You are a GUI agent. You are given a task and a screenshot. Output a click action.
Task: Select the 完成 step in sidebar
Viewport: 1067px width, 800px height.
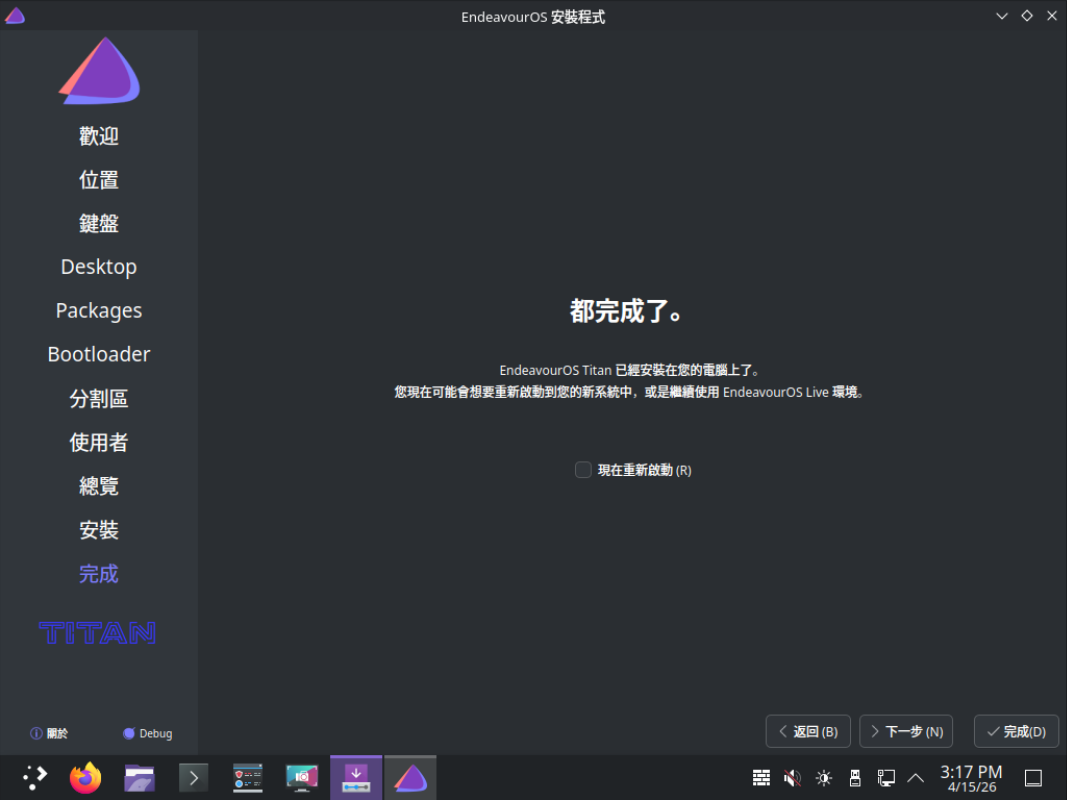coord(99,574)
